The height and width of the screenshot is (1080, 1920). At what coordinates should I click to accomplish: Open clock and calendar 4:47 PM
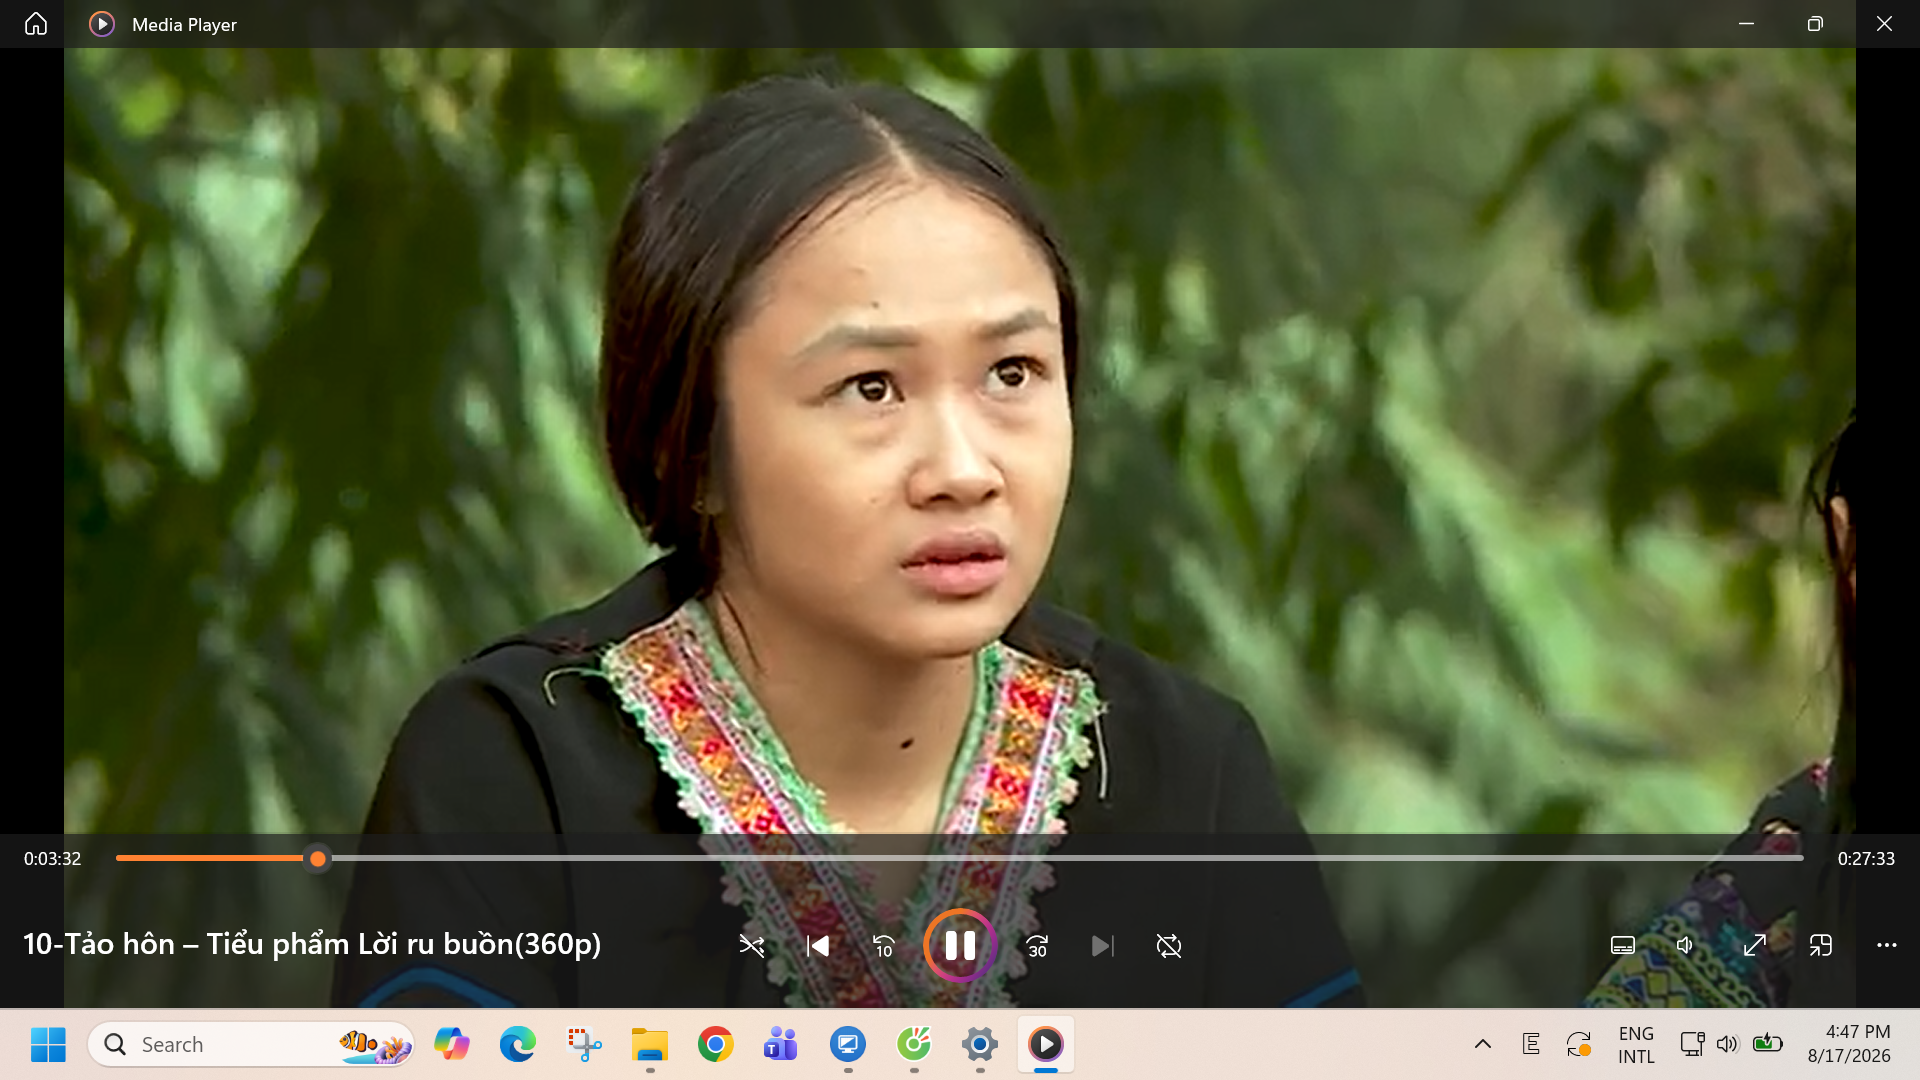1849,1044
